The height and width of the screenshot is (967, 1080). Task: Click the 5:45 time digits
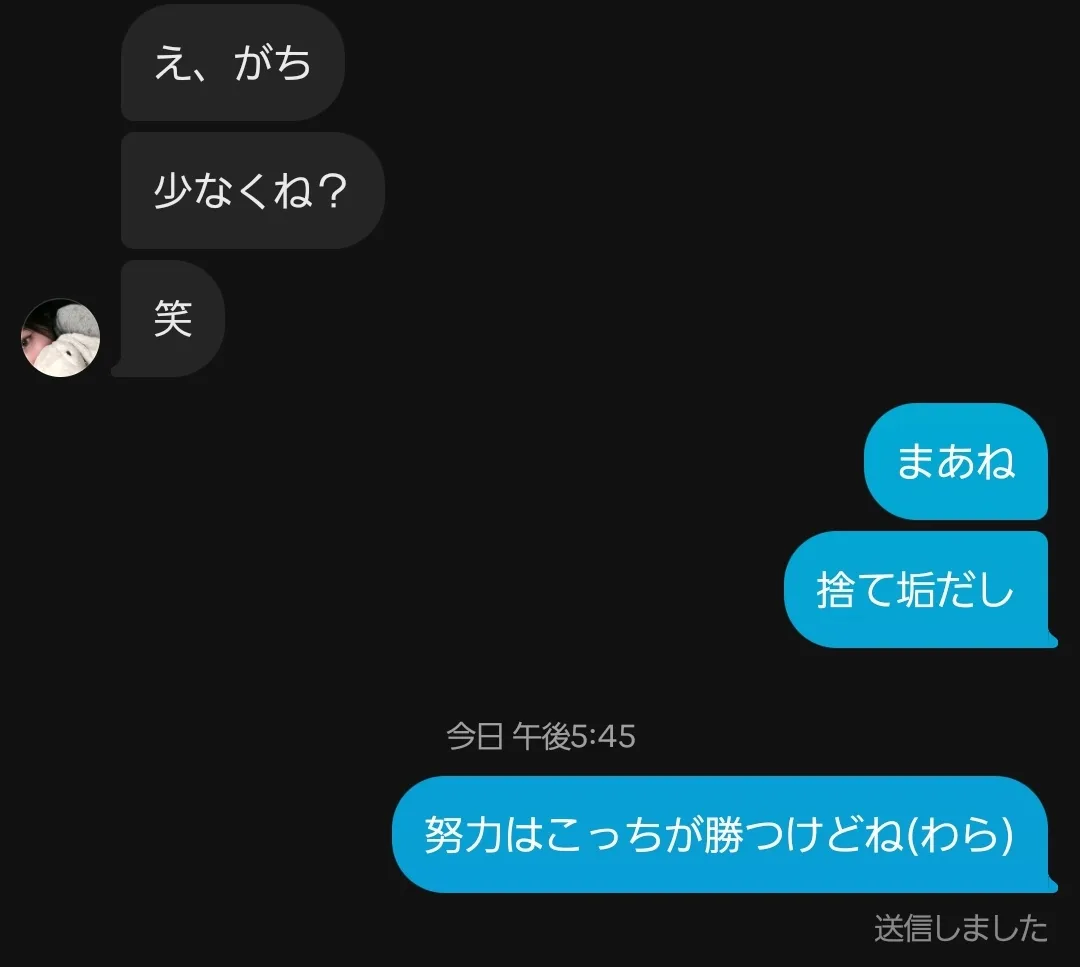603,737
